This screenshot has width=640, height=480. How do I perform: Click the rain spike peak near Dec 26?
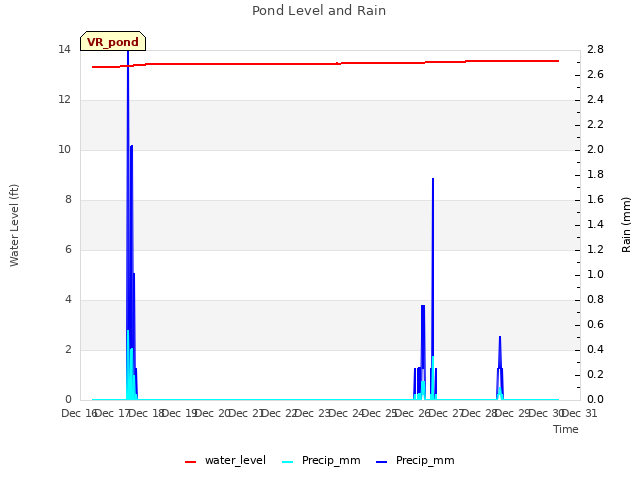pyautogui.click(x=433, y=179)
